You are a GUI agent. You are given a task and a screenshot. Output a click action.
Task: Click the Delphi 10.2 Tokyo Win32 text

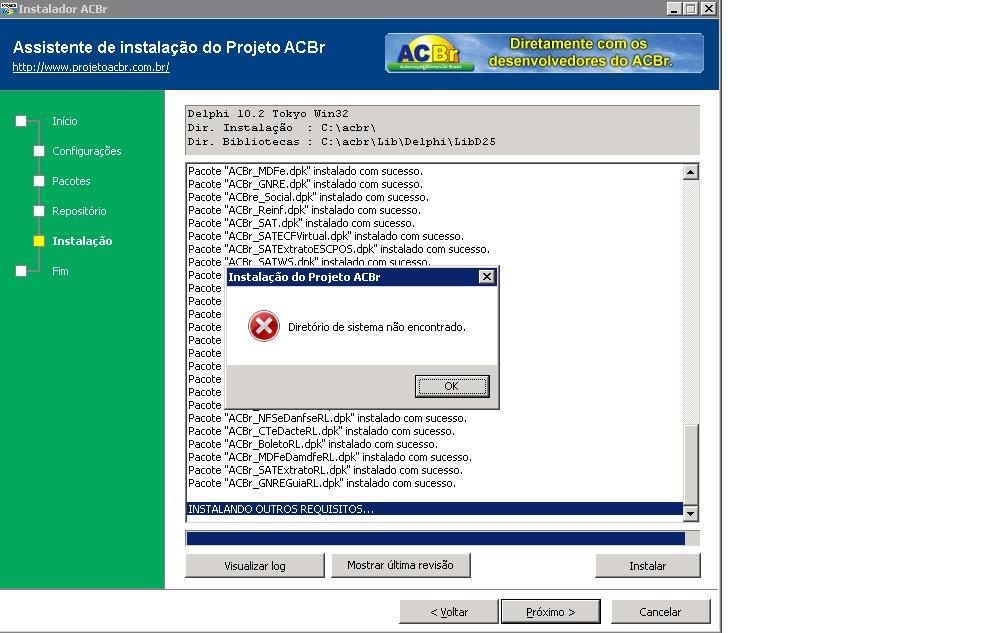point(268,114)
